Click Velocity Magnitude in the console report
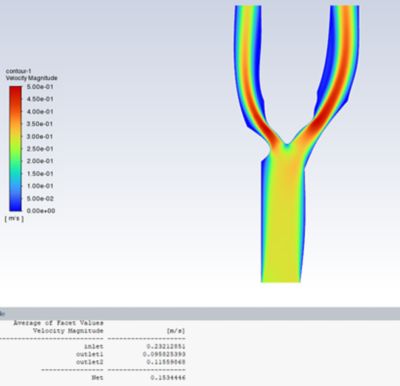This screenshot has width=400, height=386. [68, 331]
